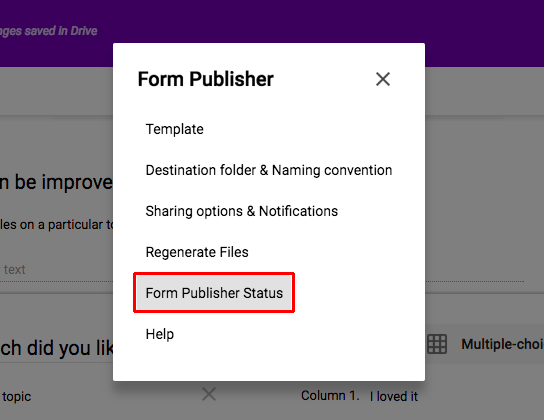Expand the Multiple-choice question type dropdown
544x420 pixels.
point(502,344)
